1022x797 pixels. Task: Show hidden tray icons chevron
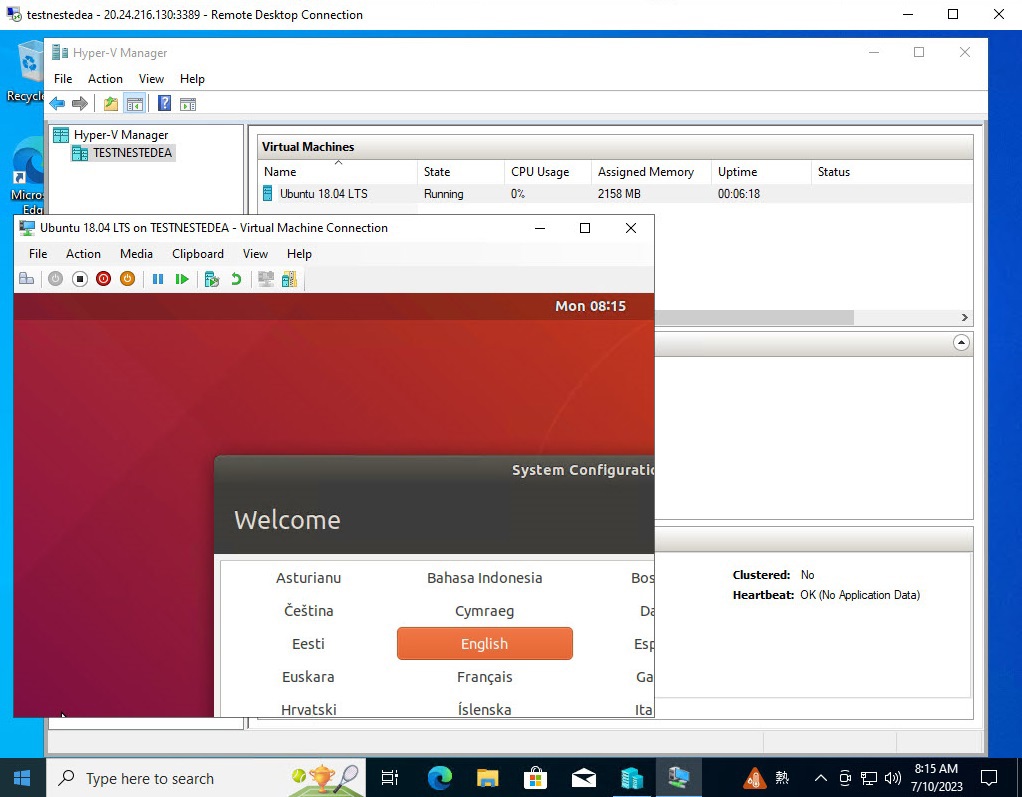[821, 778]
